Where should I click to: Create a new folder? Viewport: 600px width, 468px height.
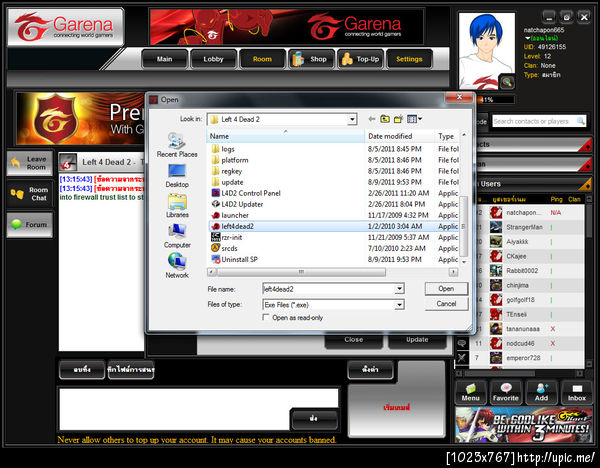click(398, 119)
